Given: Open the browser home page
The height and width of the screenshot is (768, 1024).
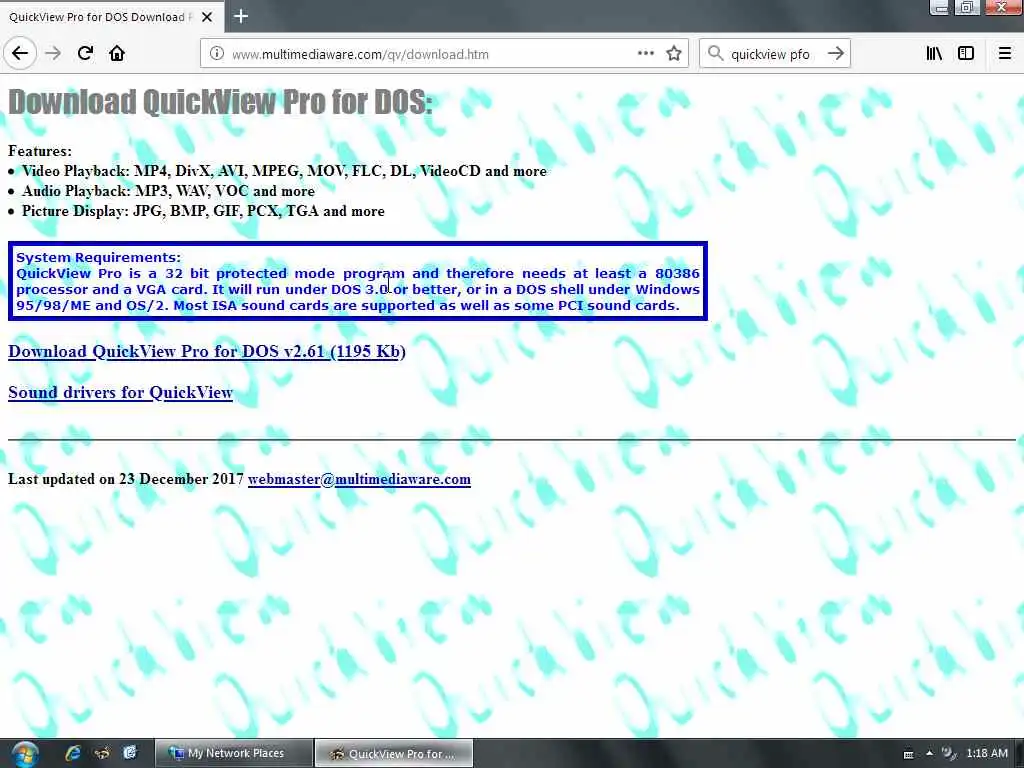Looking at the screenshot, I should click(x=117, y=53).
